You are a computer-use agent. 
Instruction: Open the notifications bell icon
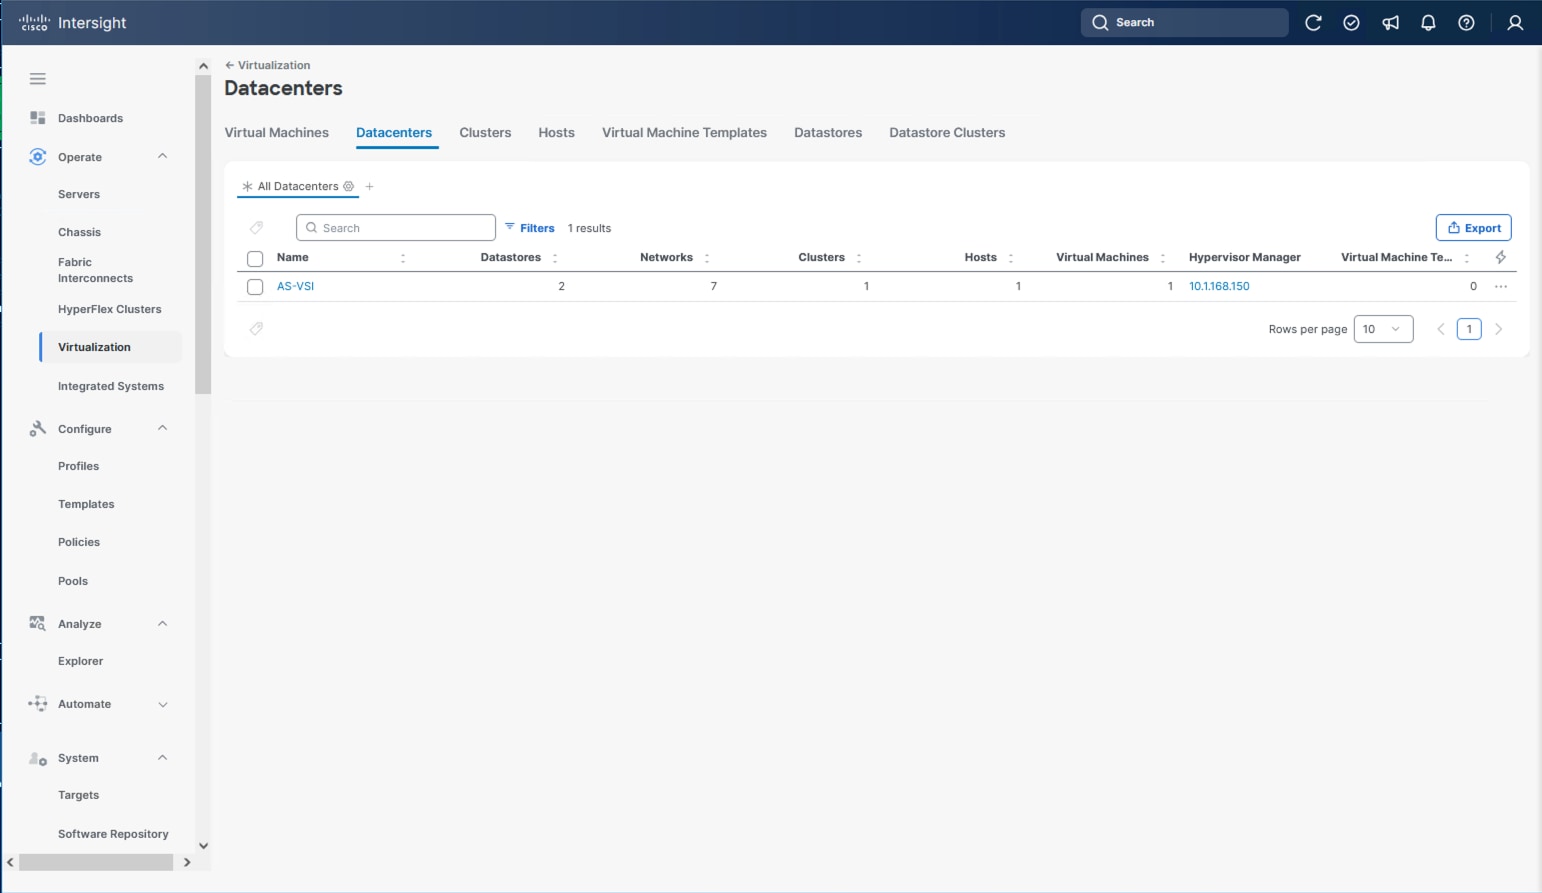pos(1428,22)
